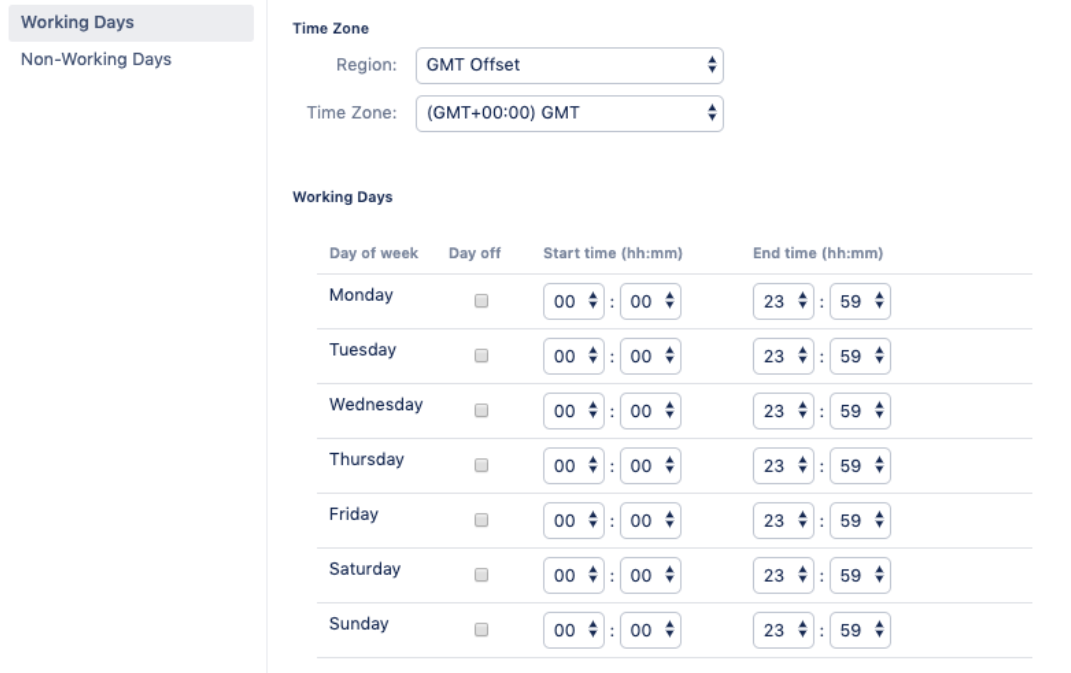The width and height of the screenshot is (1071, 673).
Task: Open the Region dropdown
Action: point(568,66)
